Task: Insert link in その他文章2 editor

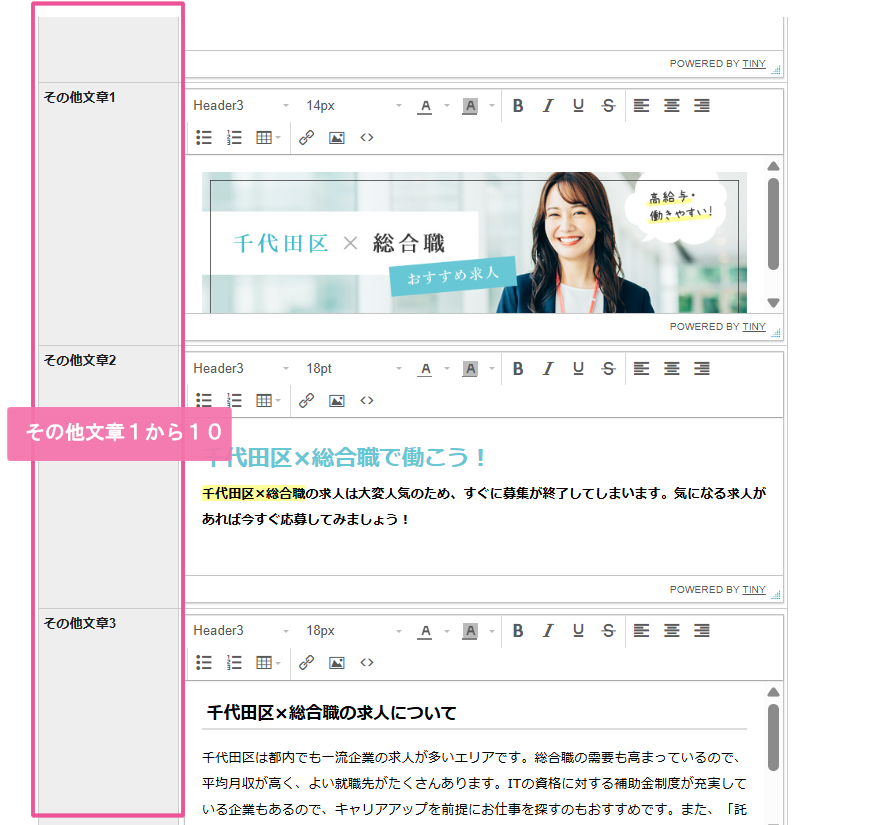Action: 306,401
